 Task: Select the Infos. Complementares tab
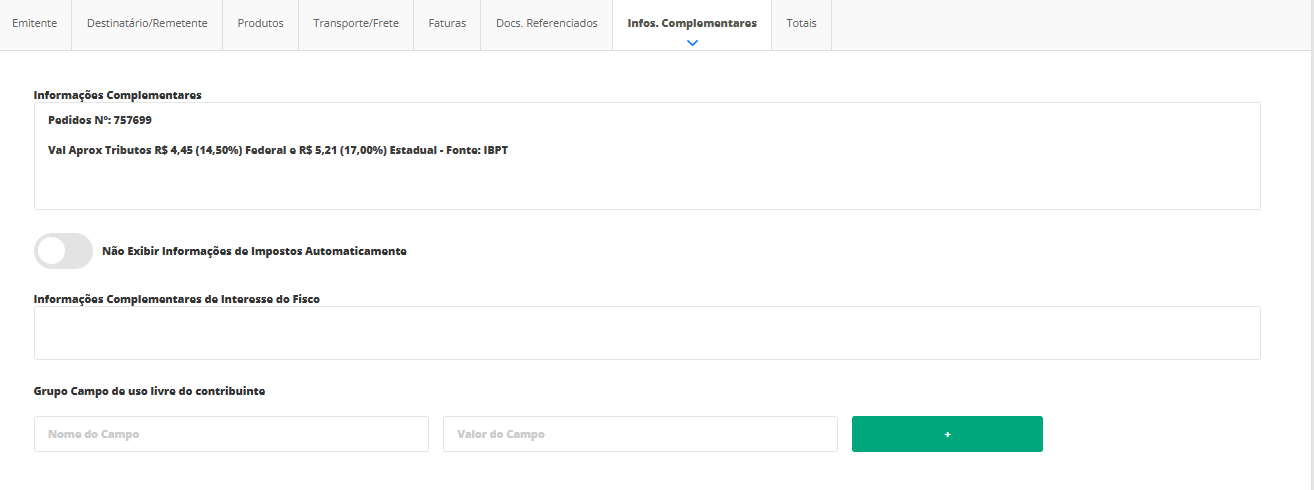point(692,23)
